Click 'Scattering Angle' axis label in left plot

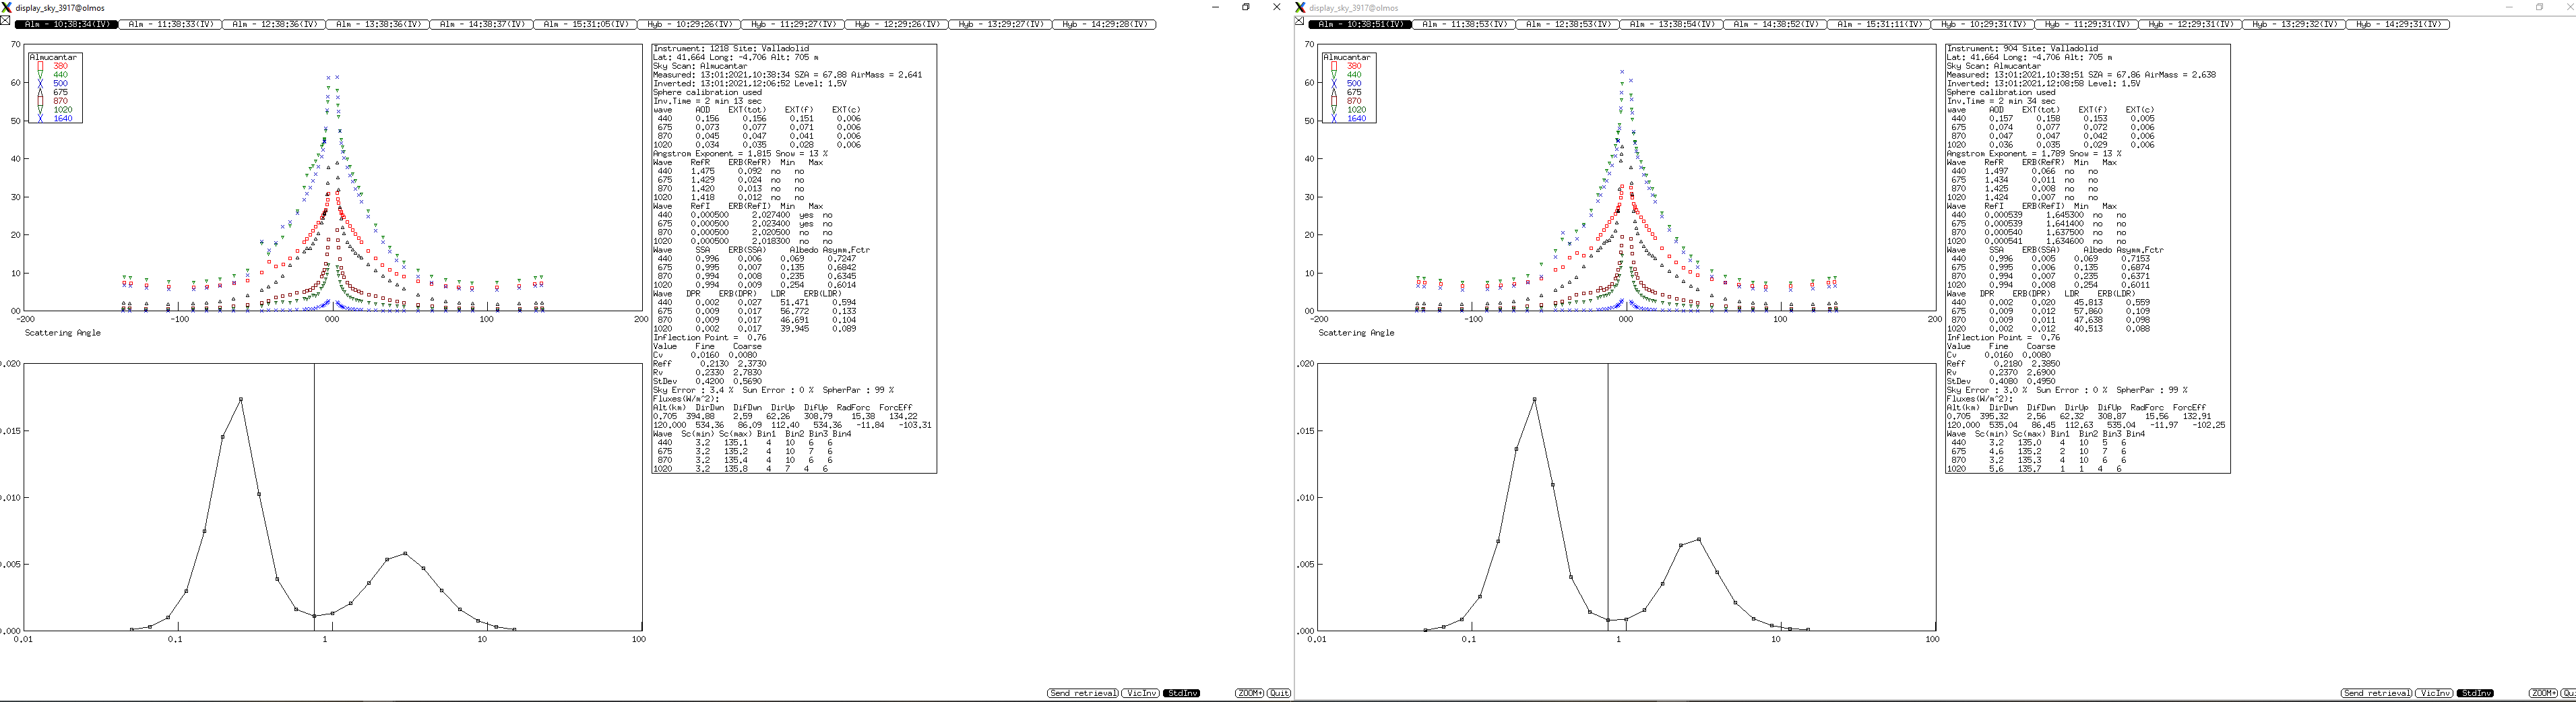click(63, 333)
